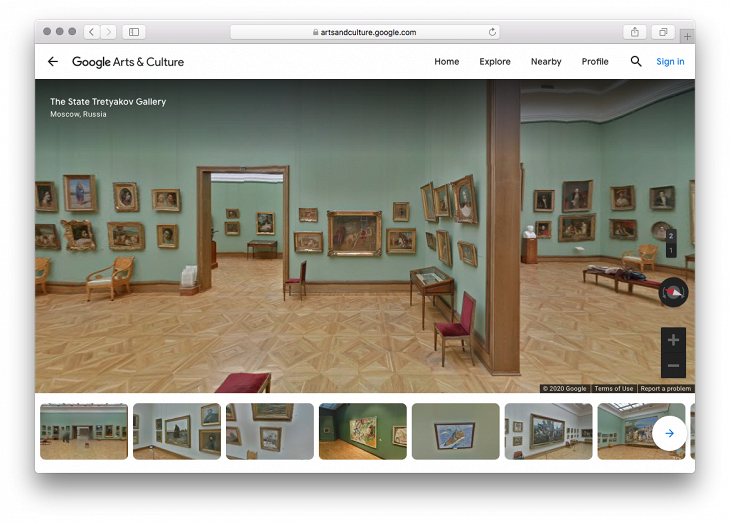Viewport: 730px width, 523px height.
Task: Open search with the magnifier icon
Action: click(636, 62)
